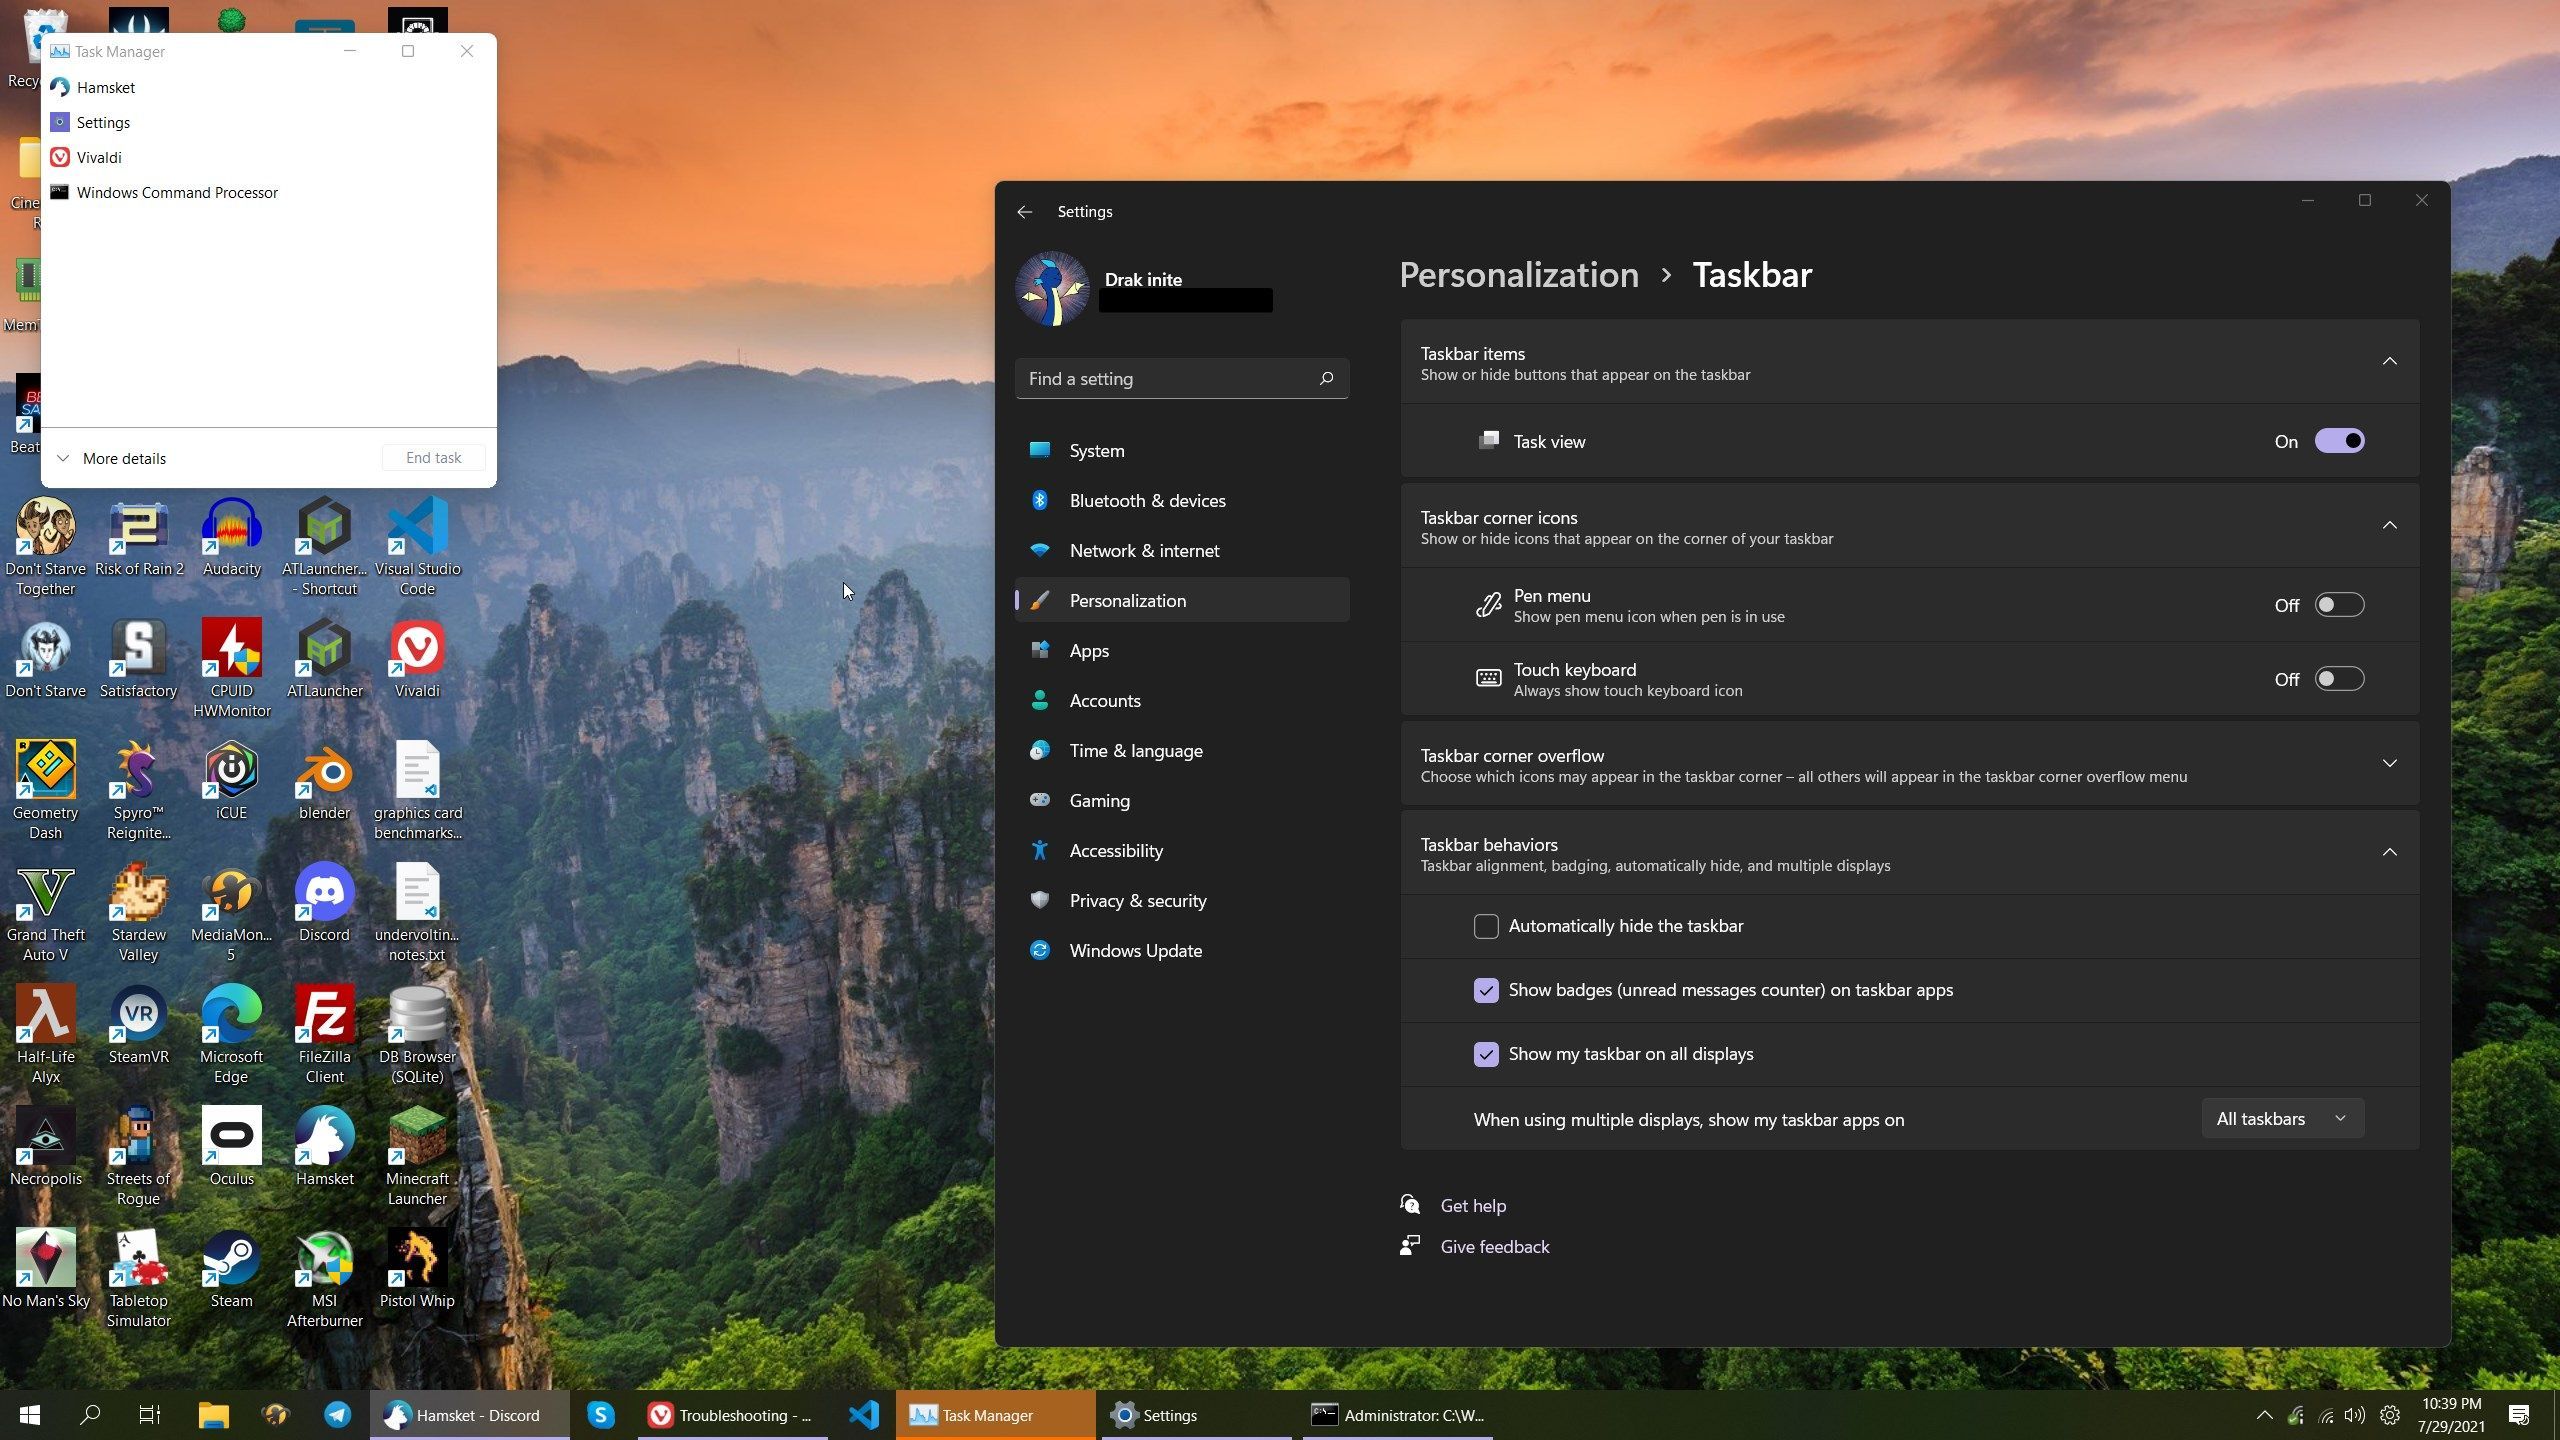The height and width of the screenshot is (1440, 2560).
Task: Select Hamsket in Task Manager list
Action: point(268,87)
